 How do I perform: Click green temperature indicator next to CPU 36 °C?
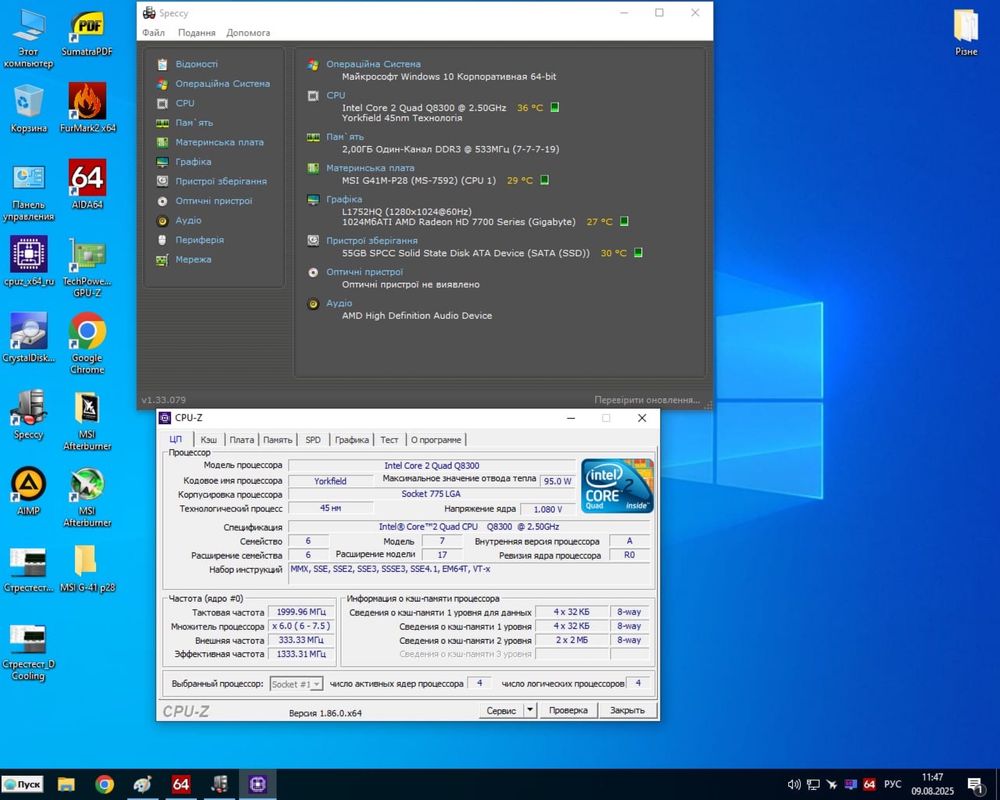point(554,107)
